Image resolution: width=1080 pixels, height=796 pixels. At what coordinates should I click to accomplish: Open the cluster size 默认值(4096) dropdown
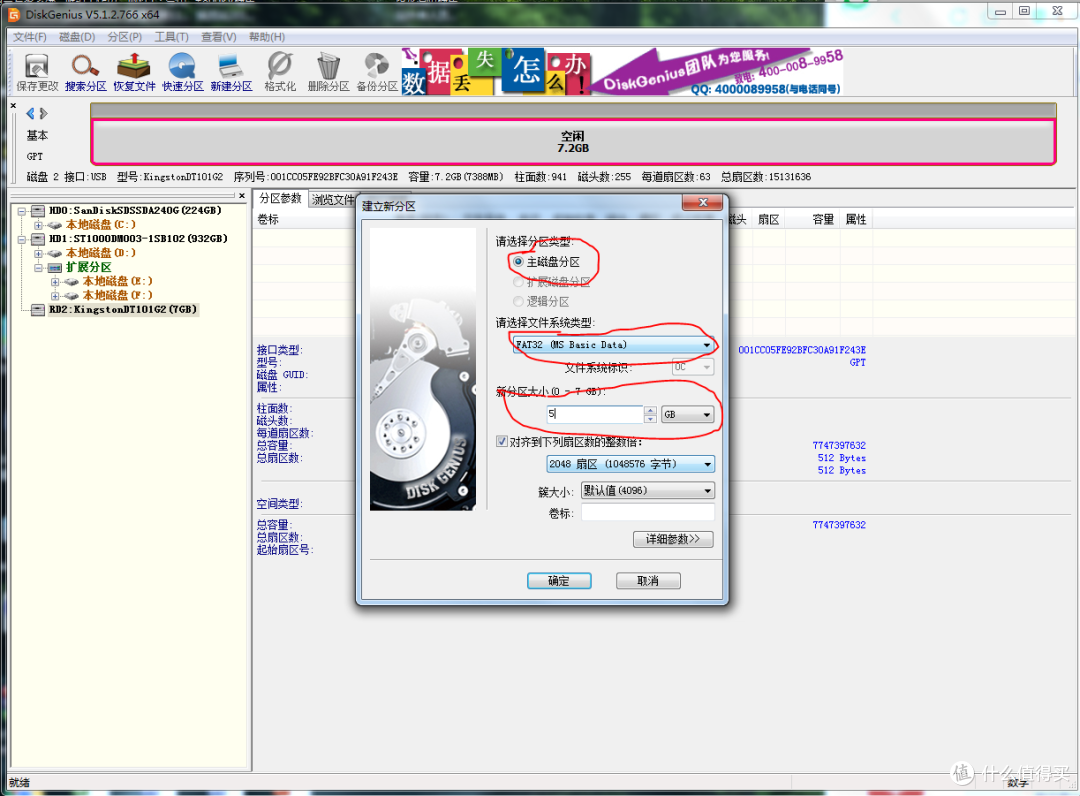click(647, 490)
